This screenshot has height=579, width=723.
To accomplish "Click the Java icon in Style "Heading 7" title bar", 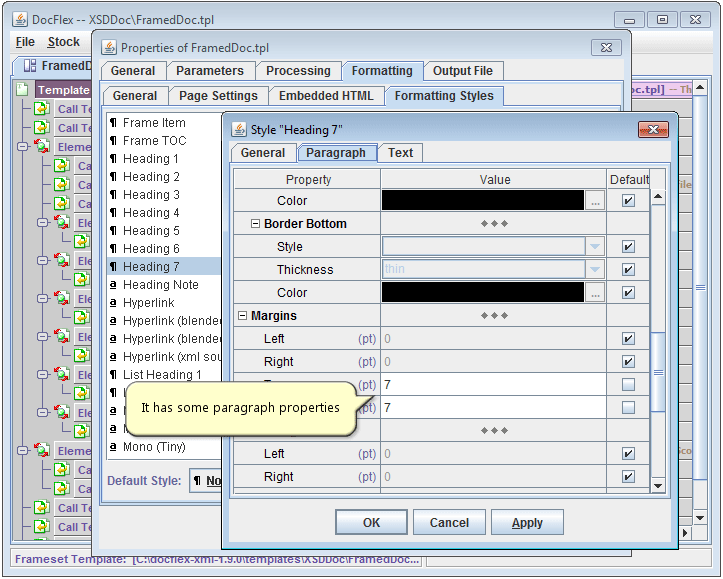I will pyautogui.click(x=239, y=129).
